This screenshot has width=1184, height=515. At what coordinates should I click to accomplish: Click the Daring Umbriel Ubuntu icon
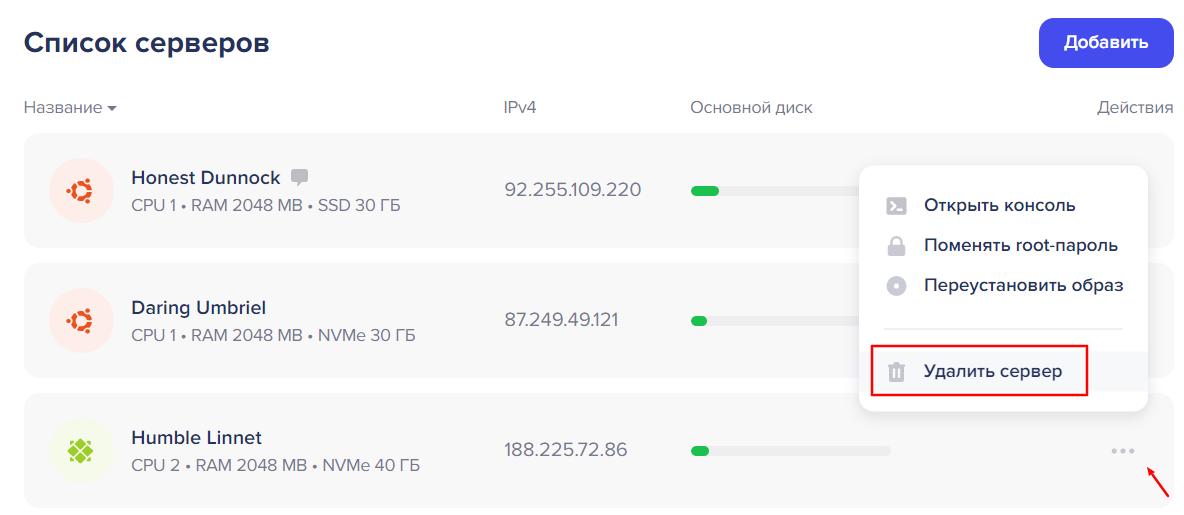(81, 321)
